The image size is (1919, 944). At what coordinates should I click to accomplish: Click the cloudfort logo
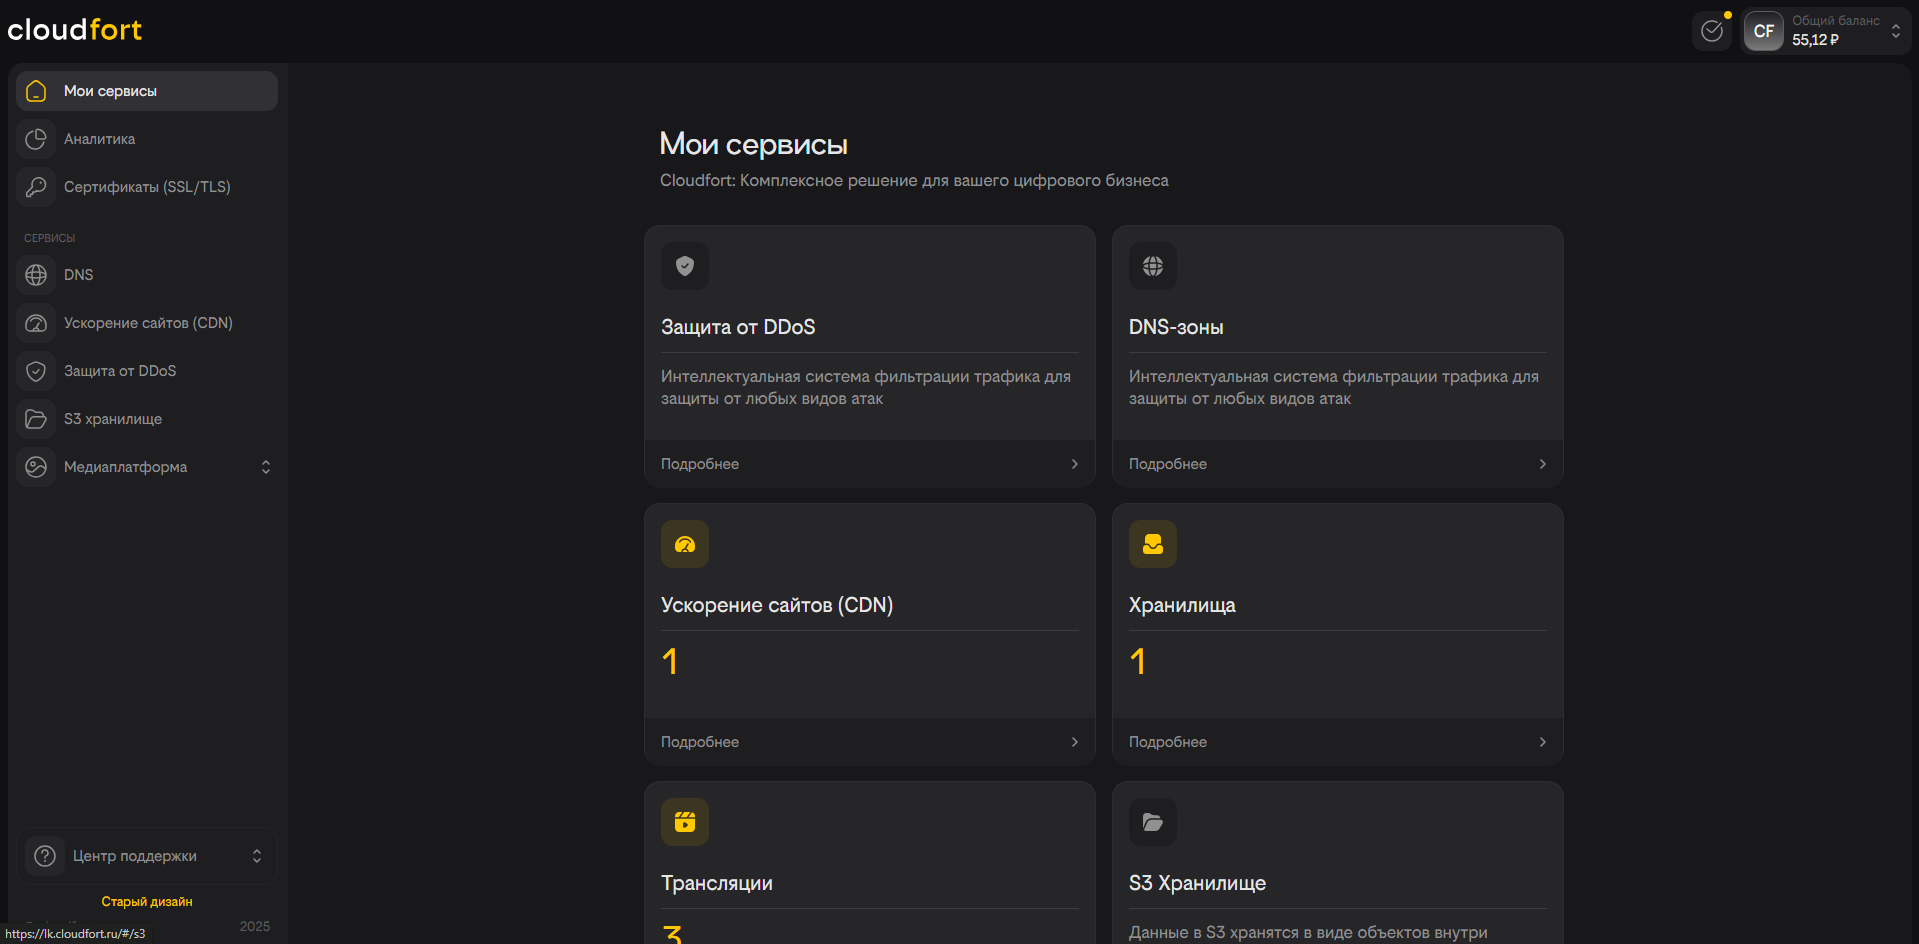coord(75,30)
